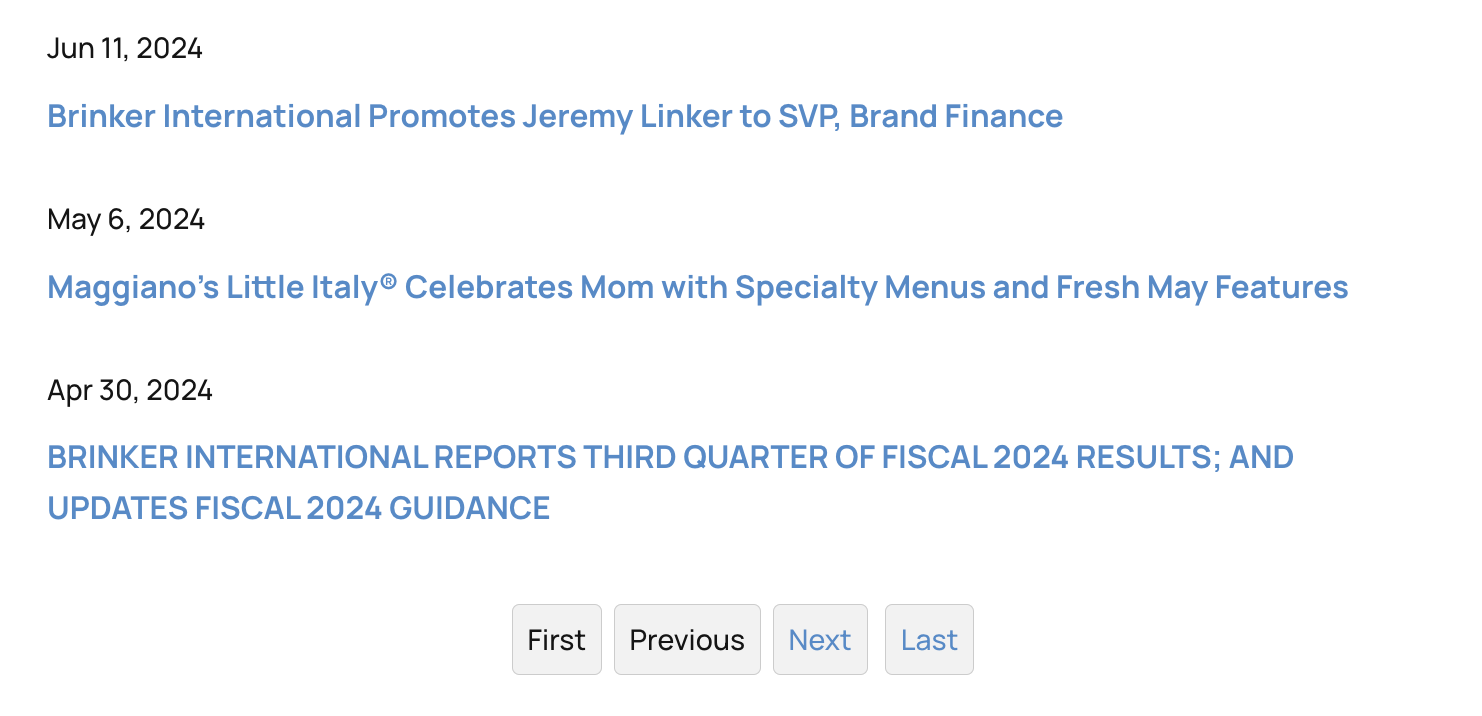Return to the first results page
Image resolution: width=1482 pixels, height=716 pixels.
tap(556, 639)
